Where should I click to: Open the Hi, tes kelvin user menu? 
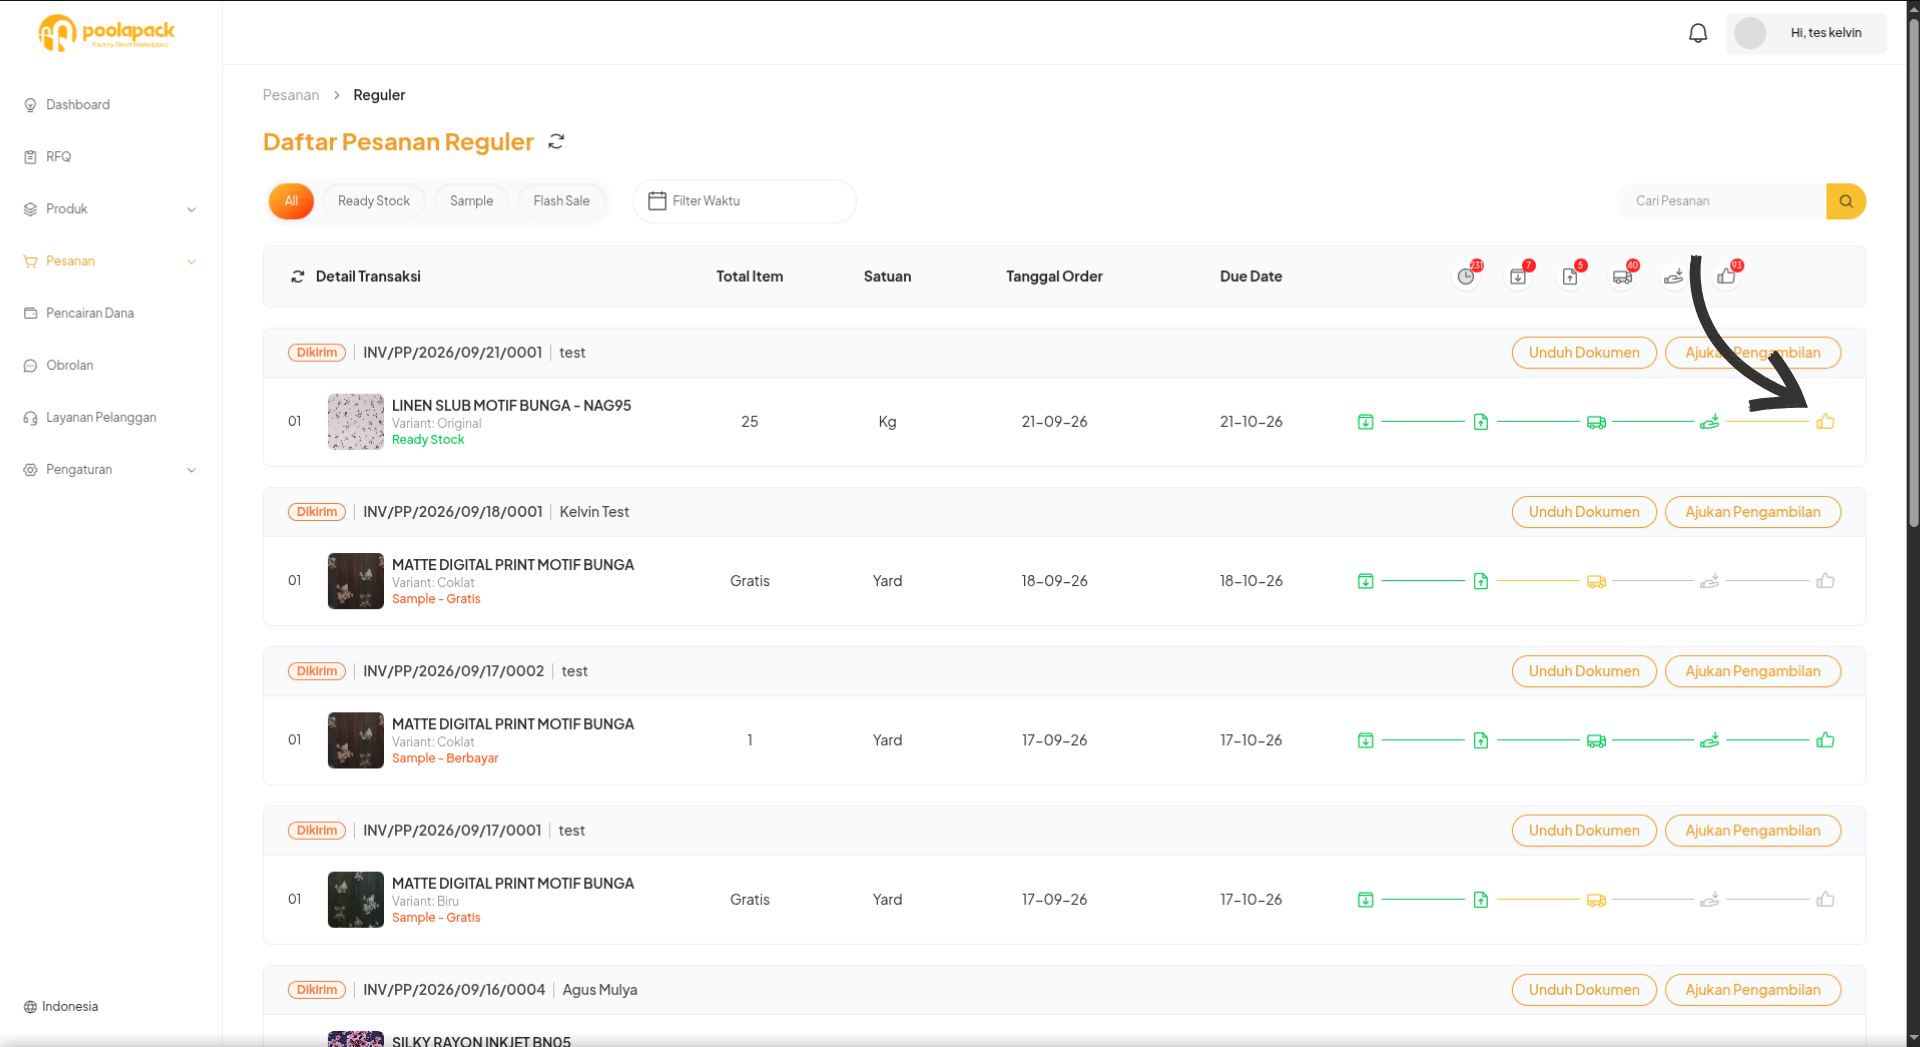(1806, 33)
